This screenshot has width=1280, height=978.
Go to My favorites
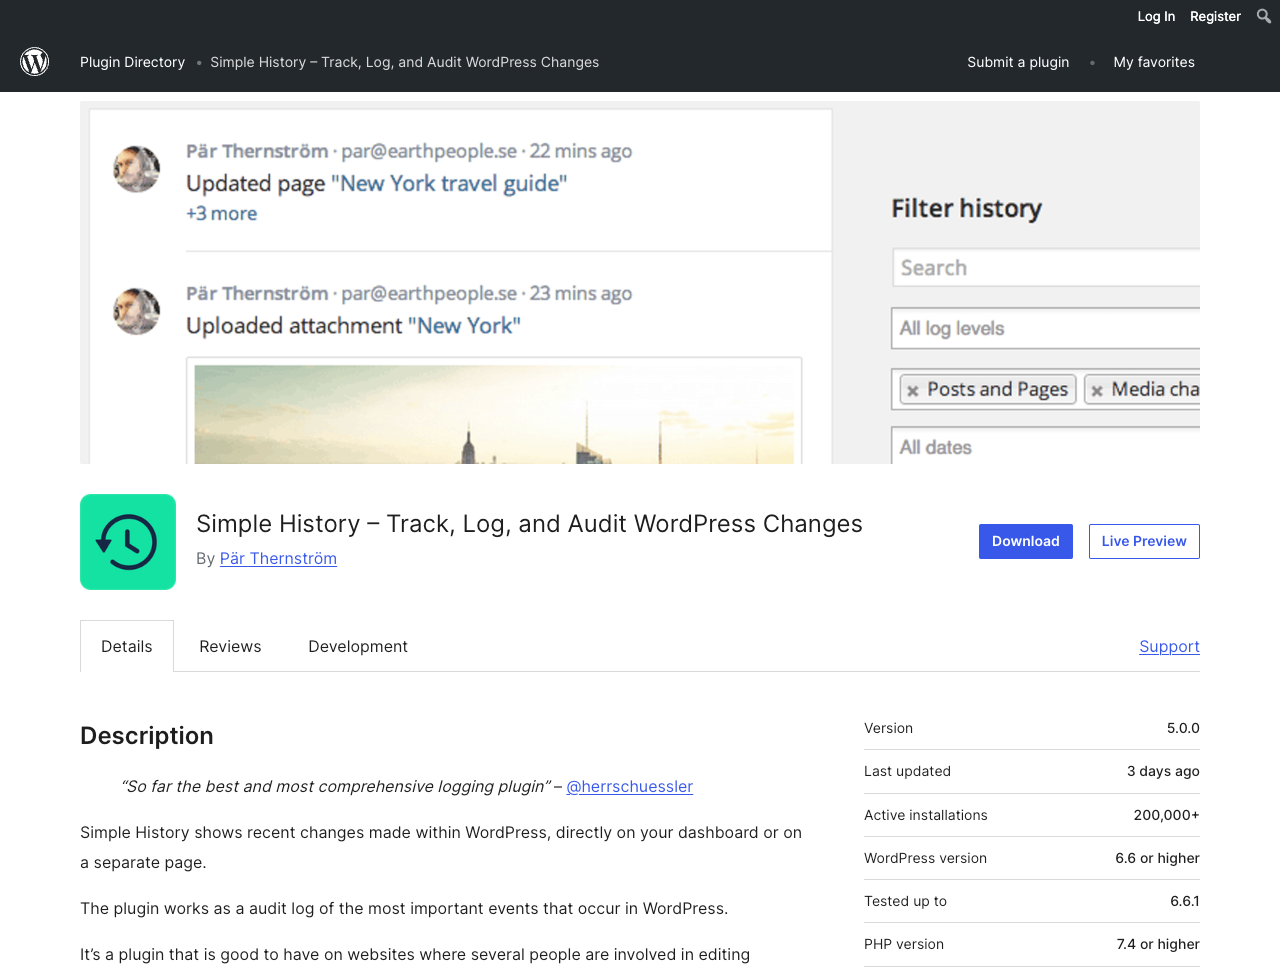click(1154, 62)
